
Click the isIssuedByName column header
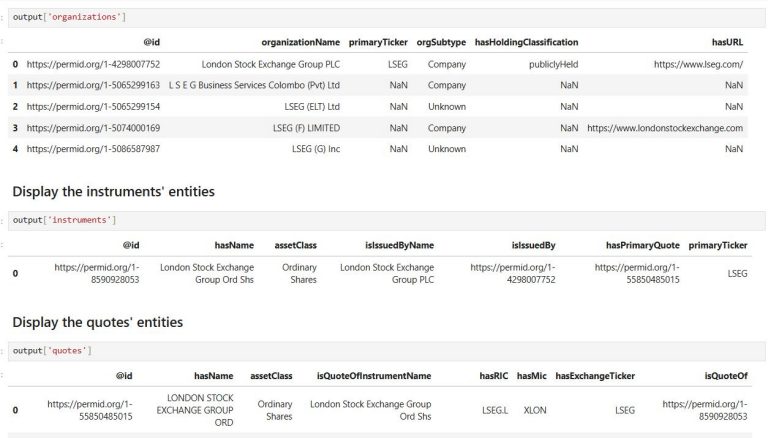(x=399, y=245)
